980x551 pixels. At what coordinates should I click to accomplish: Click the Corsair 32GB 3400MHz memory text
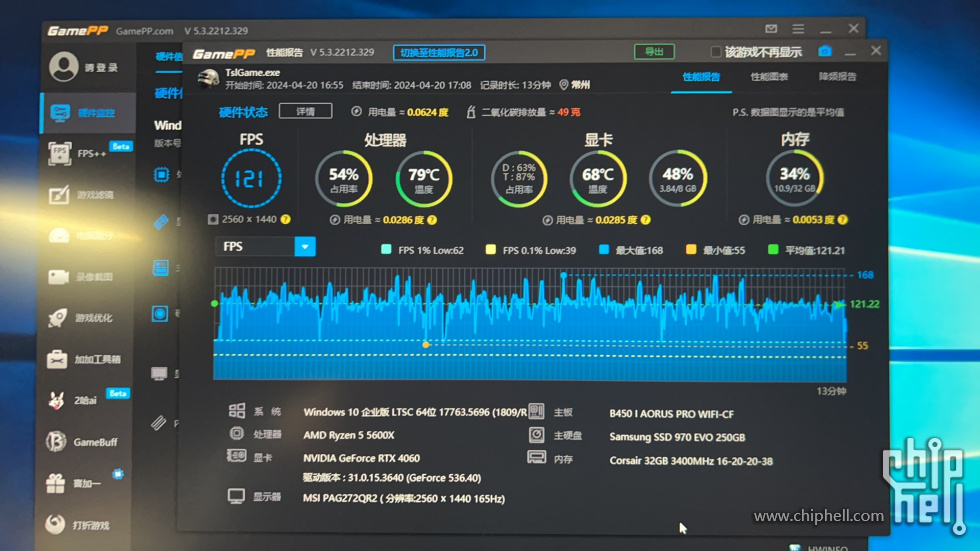tap(691, 461)
